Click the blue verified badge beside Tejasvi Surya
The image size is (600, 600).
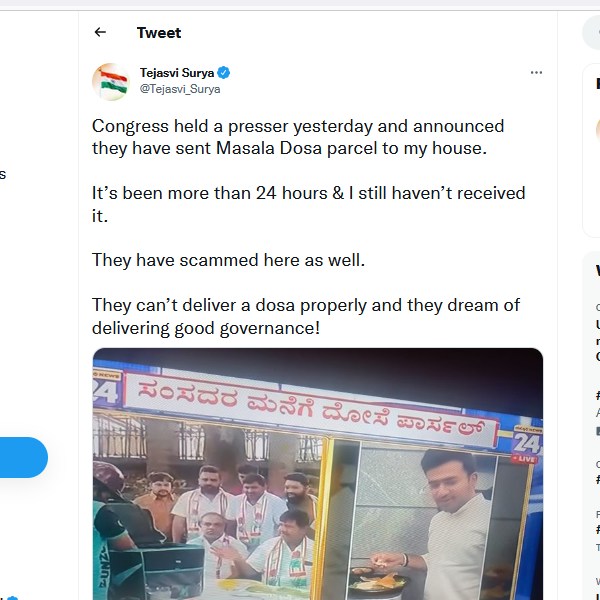(x=224, y=73)
